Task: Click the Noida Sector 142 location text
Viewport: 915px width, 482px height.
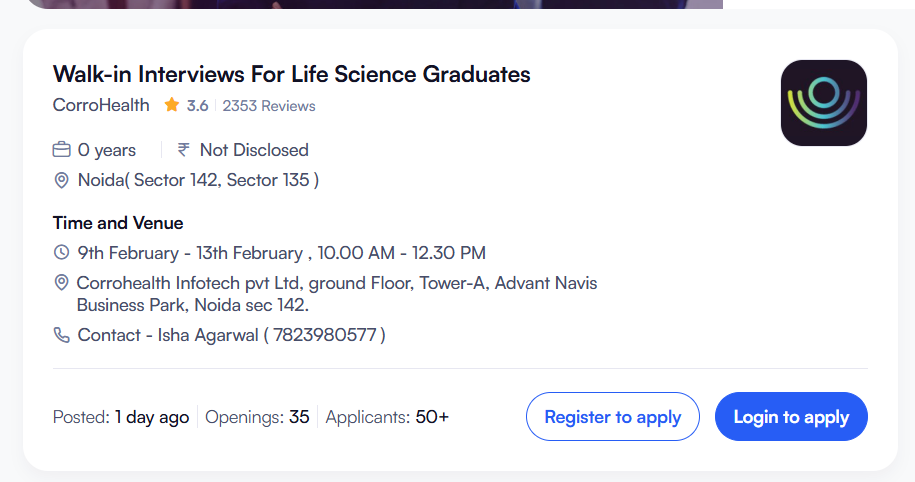Action: tap(198, 181)
